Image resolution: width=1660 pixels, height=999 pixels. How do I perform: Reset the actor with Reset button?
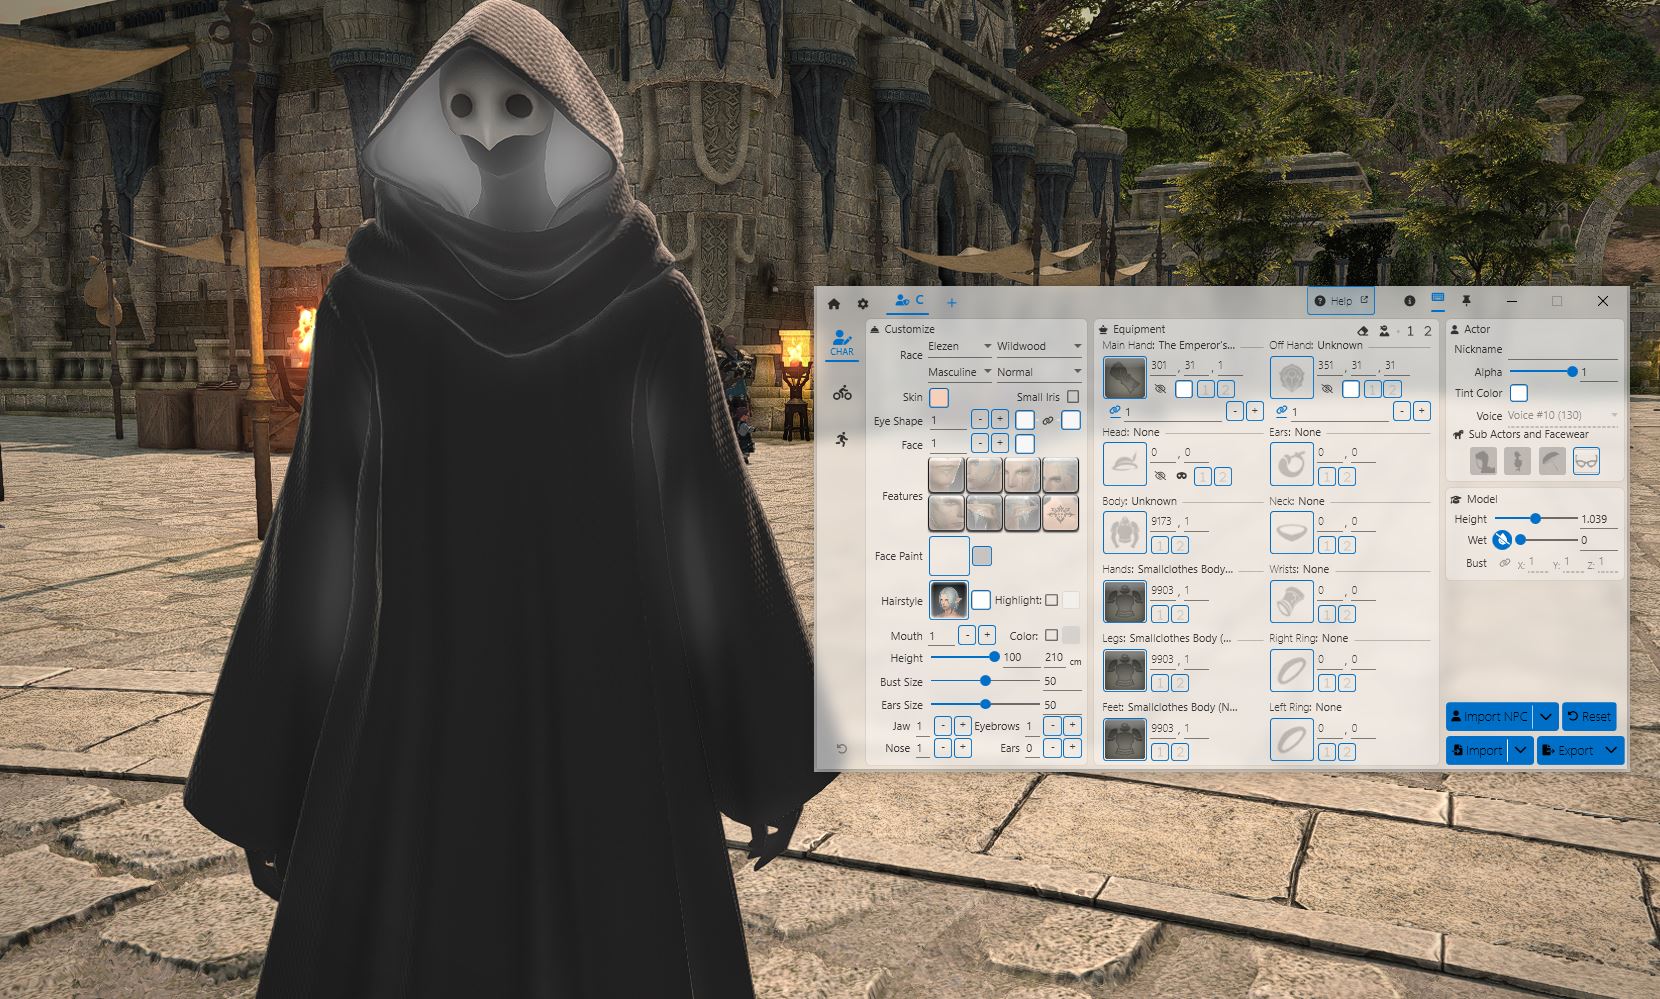1589,716
